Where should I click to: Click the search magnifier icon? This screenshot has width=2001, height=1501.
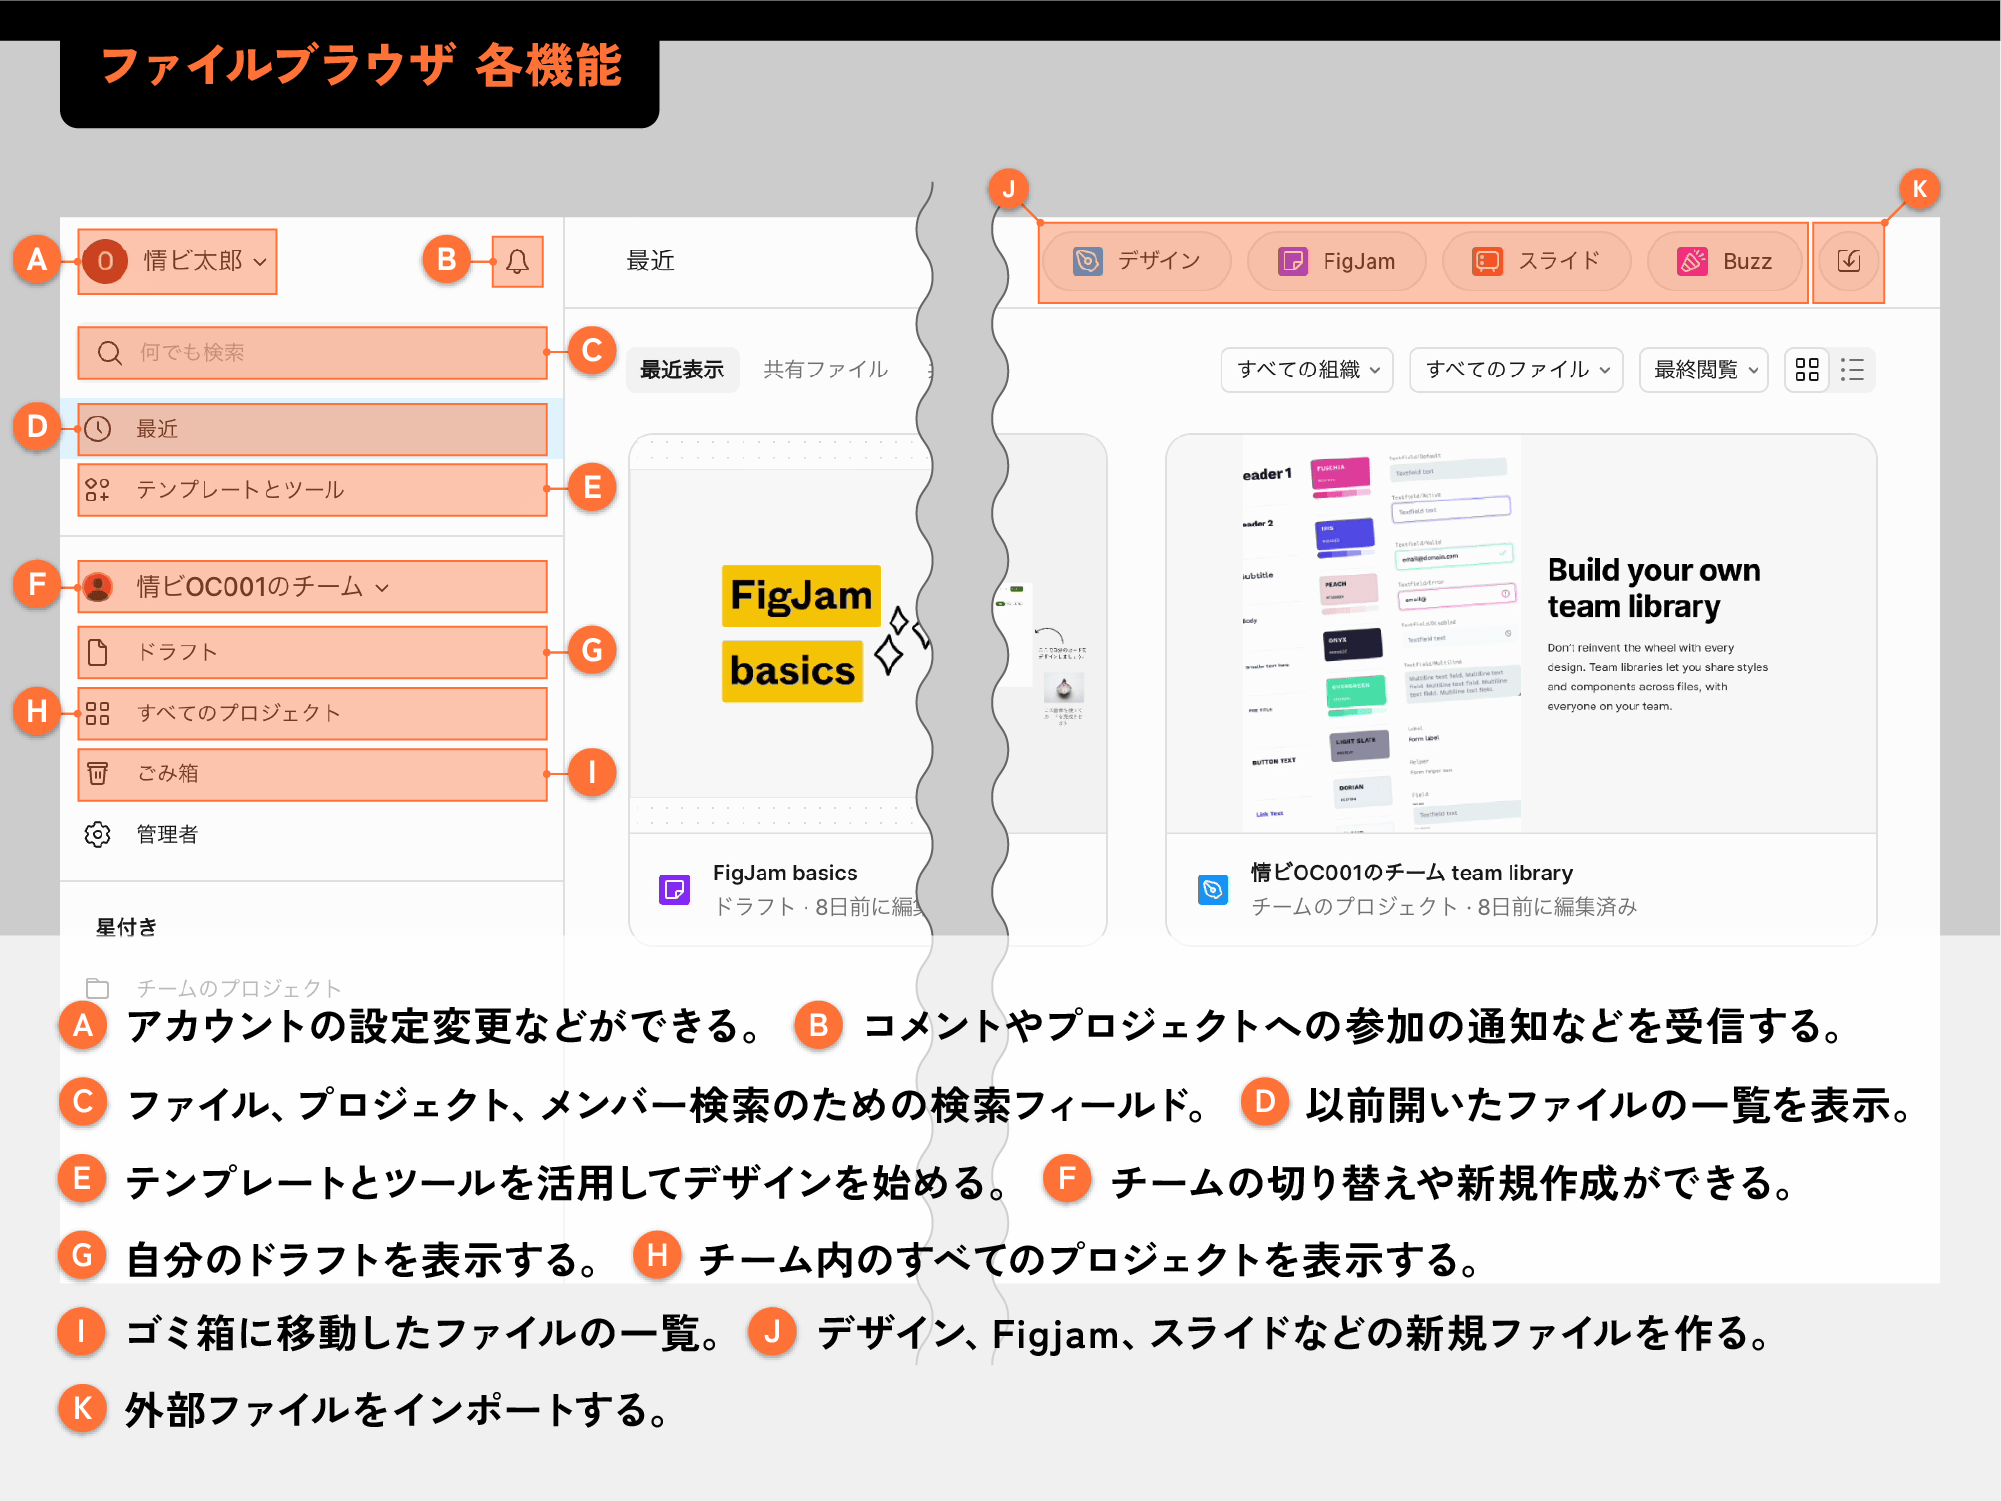(x=109, y=353)
